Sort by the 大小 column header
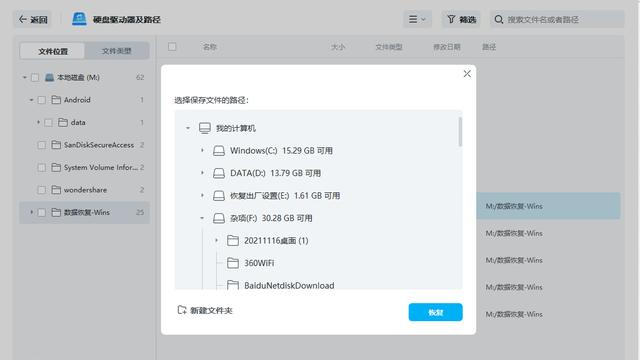The height and width of the screenshot is (360, 640). (x=338, y=47)
